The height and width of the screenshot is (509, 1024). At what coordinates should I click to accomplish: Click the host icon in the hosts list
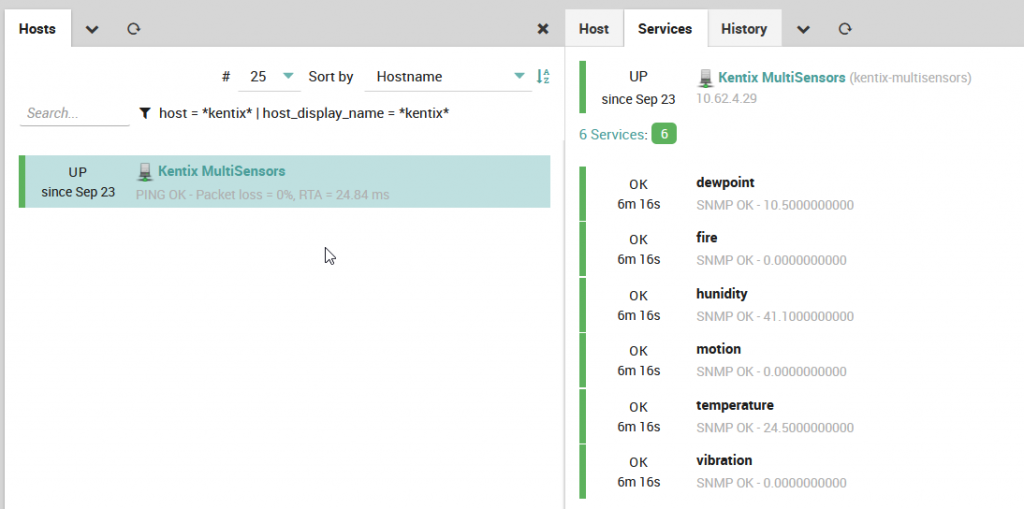(x=144, y=172)
